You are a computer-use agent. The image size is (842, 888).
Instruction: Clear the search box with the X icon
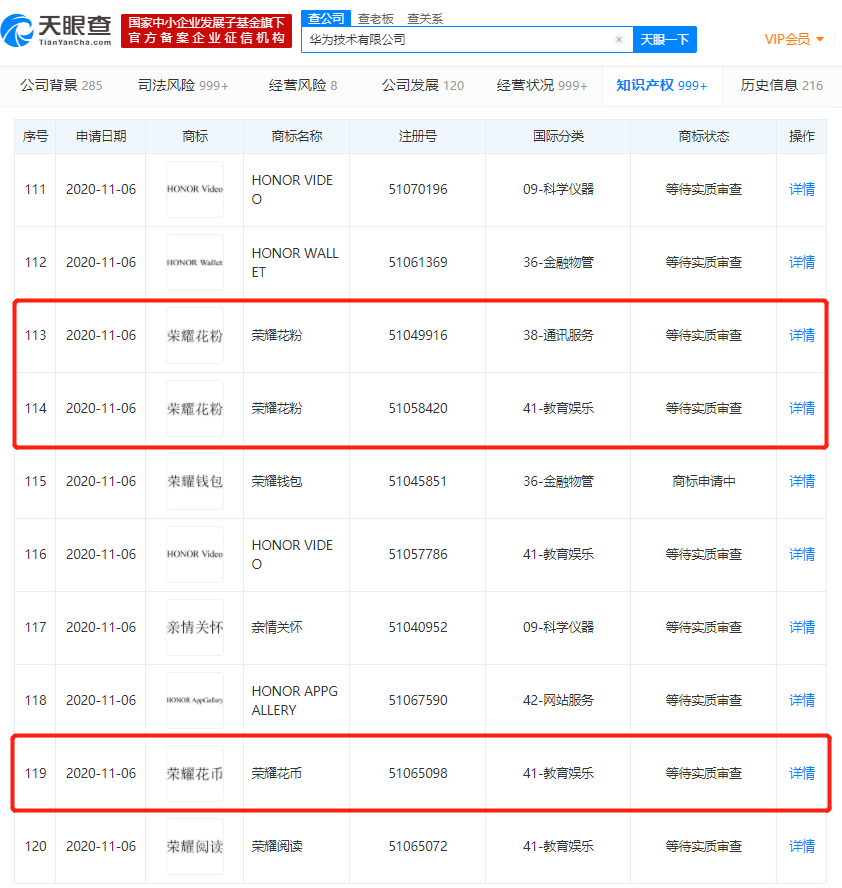[x=618, y=40]
